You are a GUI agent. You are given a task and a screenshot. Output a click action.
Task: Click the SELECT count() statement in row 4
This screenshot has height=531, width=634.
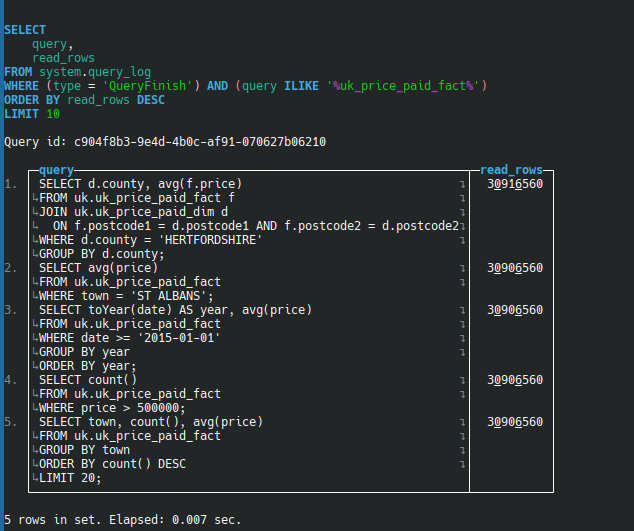pos(88,380)
